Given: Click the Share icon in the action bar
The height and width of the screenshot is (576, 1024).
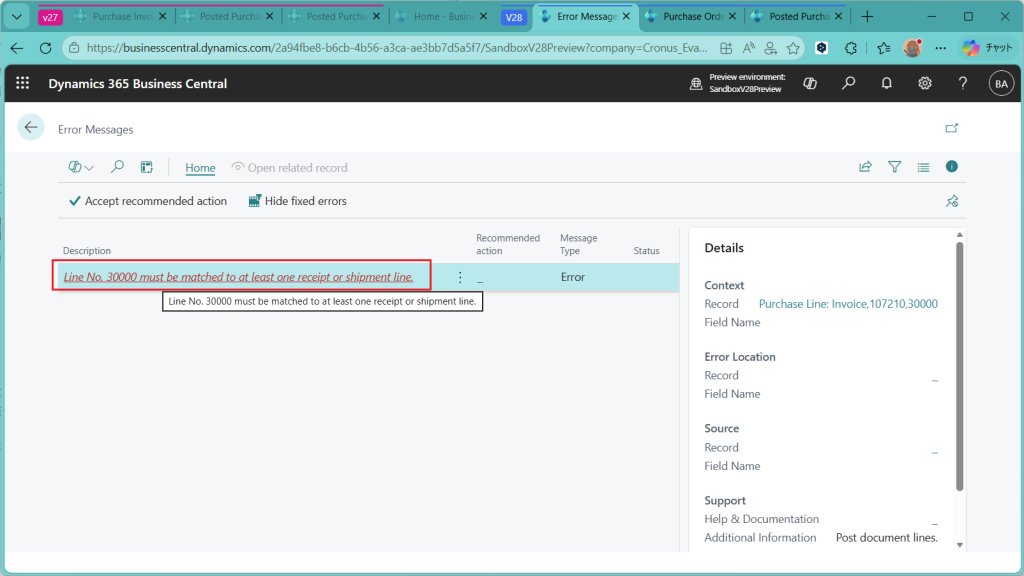Looking at the screenshot, I should 865,167.
